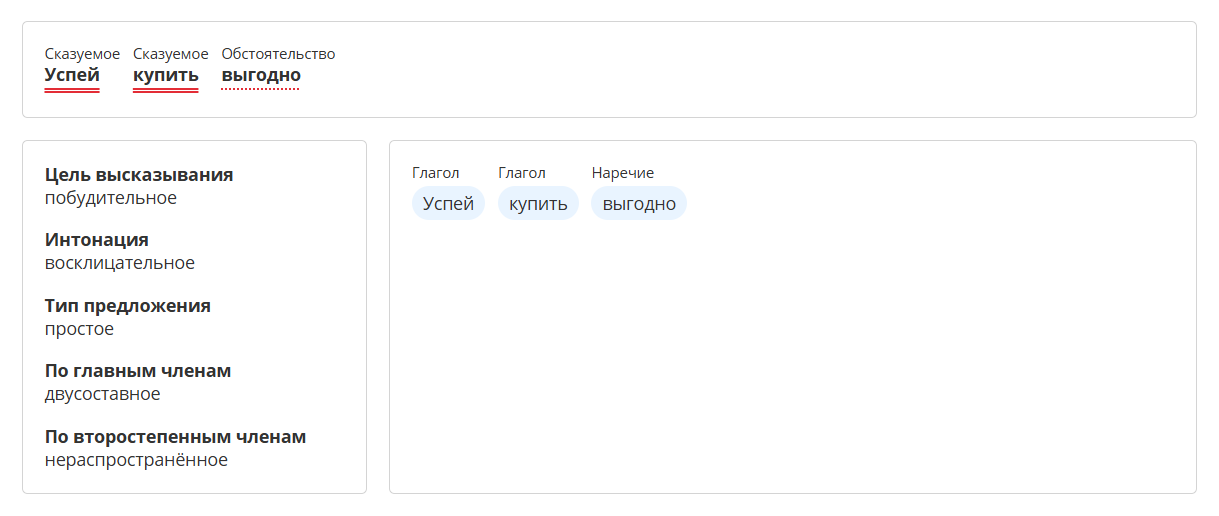The height and width of the screenshot is (516, 1219).
Task: Click the "По второстепенным членам" heading
Action: [175, 437]
